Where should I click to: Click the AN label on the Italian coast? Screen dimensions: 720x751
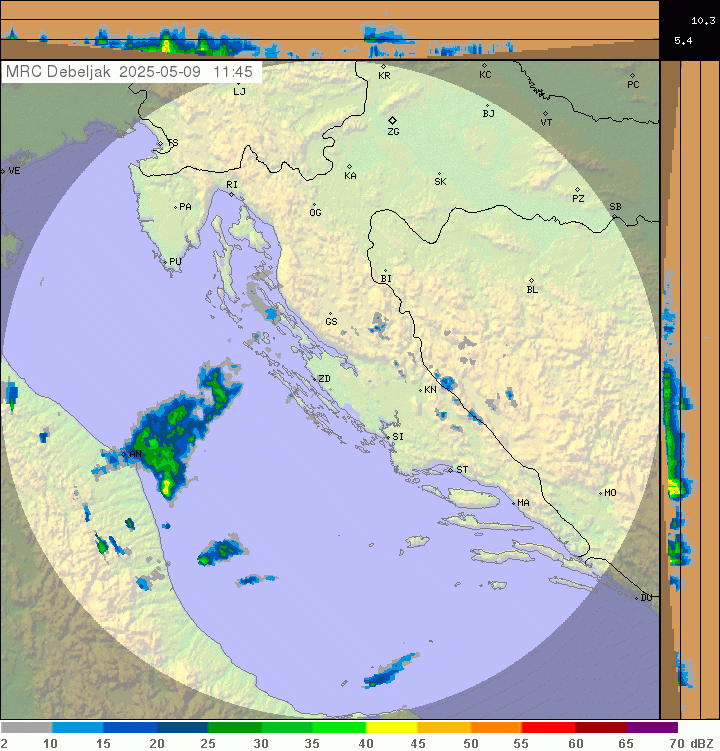pyautogui.click(x=136, y=454)
